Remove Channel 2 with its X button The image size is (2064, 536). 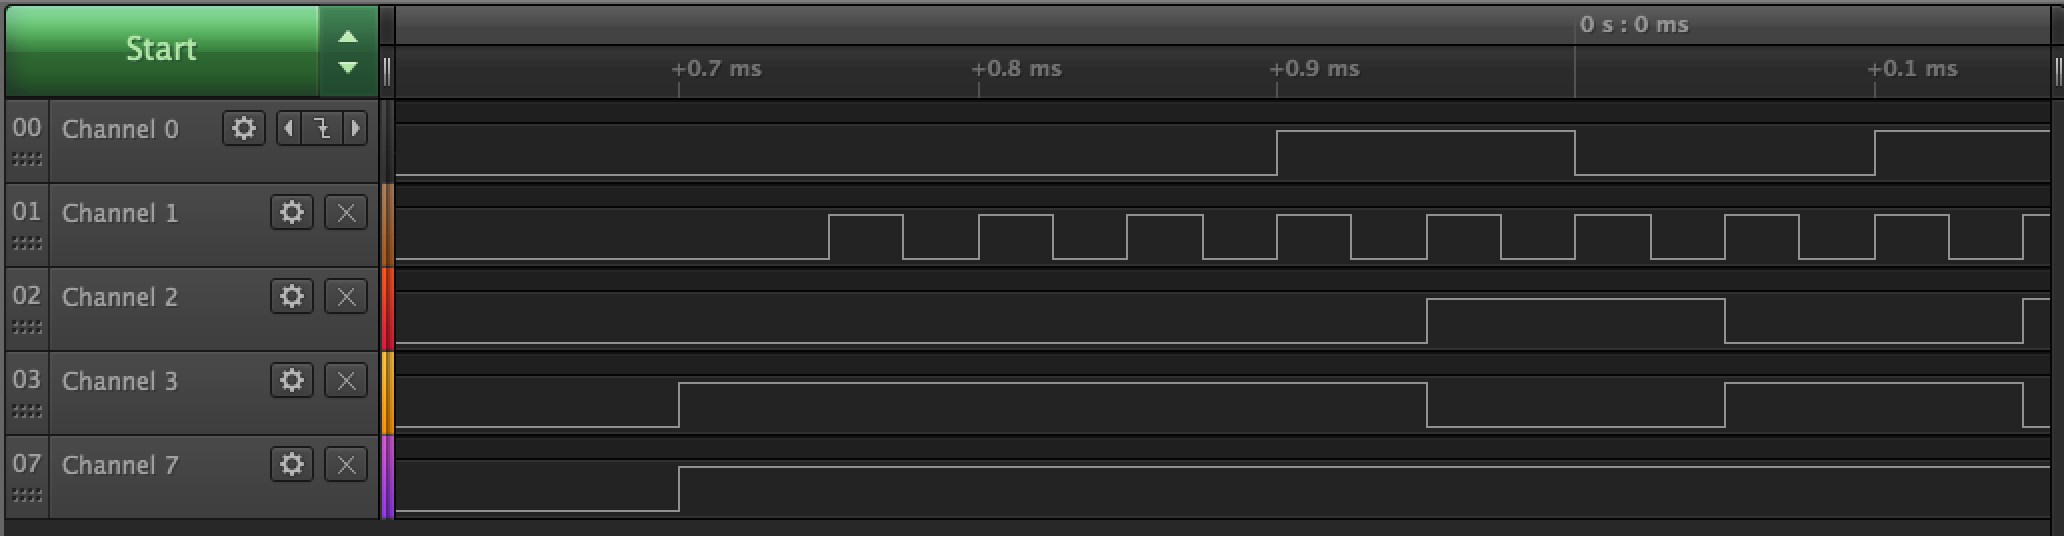pos(346,296)
